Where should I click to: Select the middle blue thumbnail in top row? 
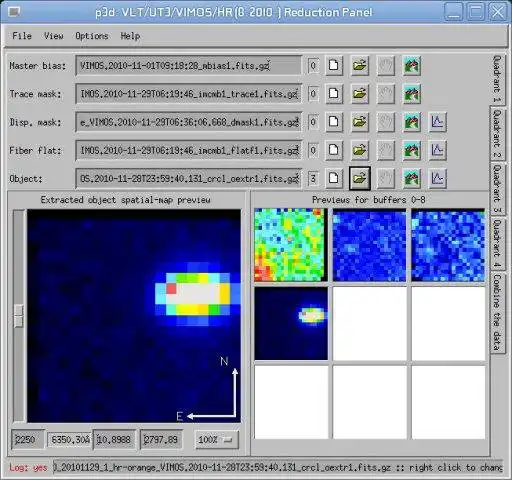[x=369, y=245]
